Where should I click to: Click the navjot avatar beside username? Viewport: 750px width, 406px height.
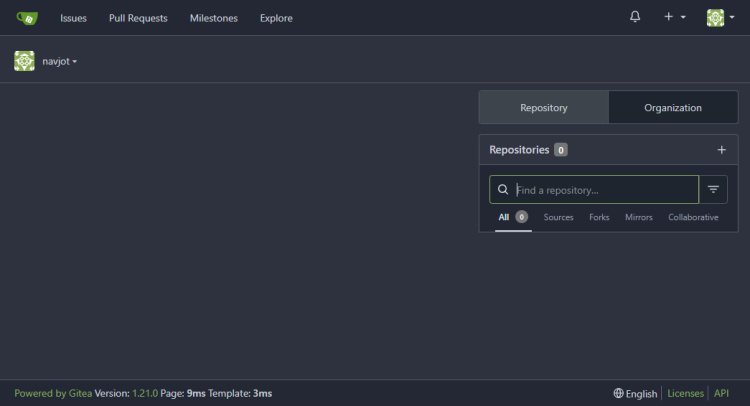pos(25,61)
